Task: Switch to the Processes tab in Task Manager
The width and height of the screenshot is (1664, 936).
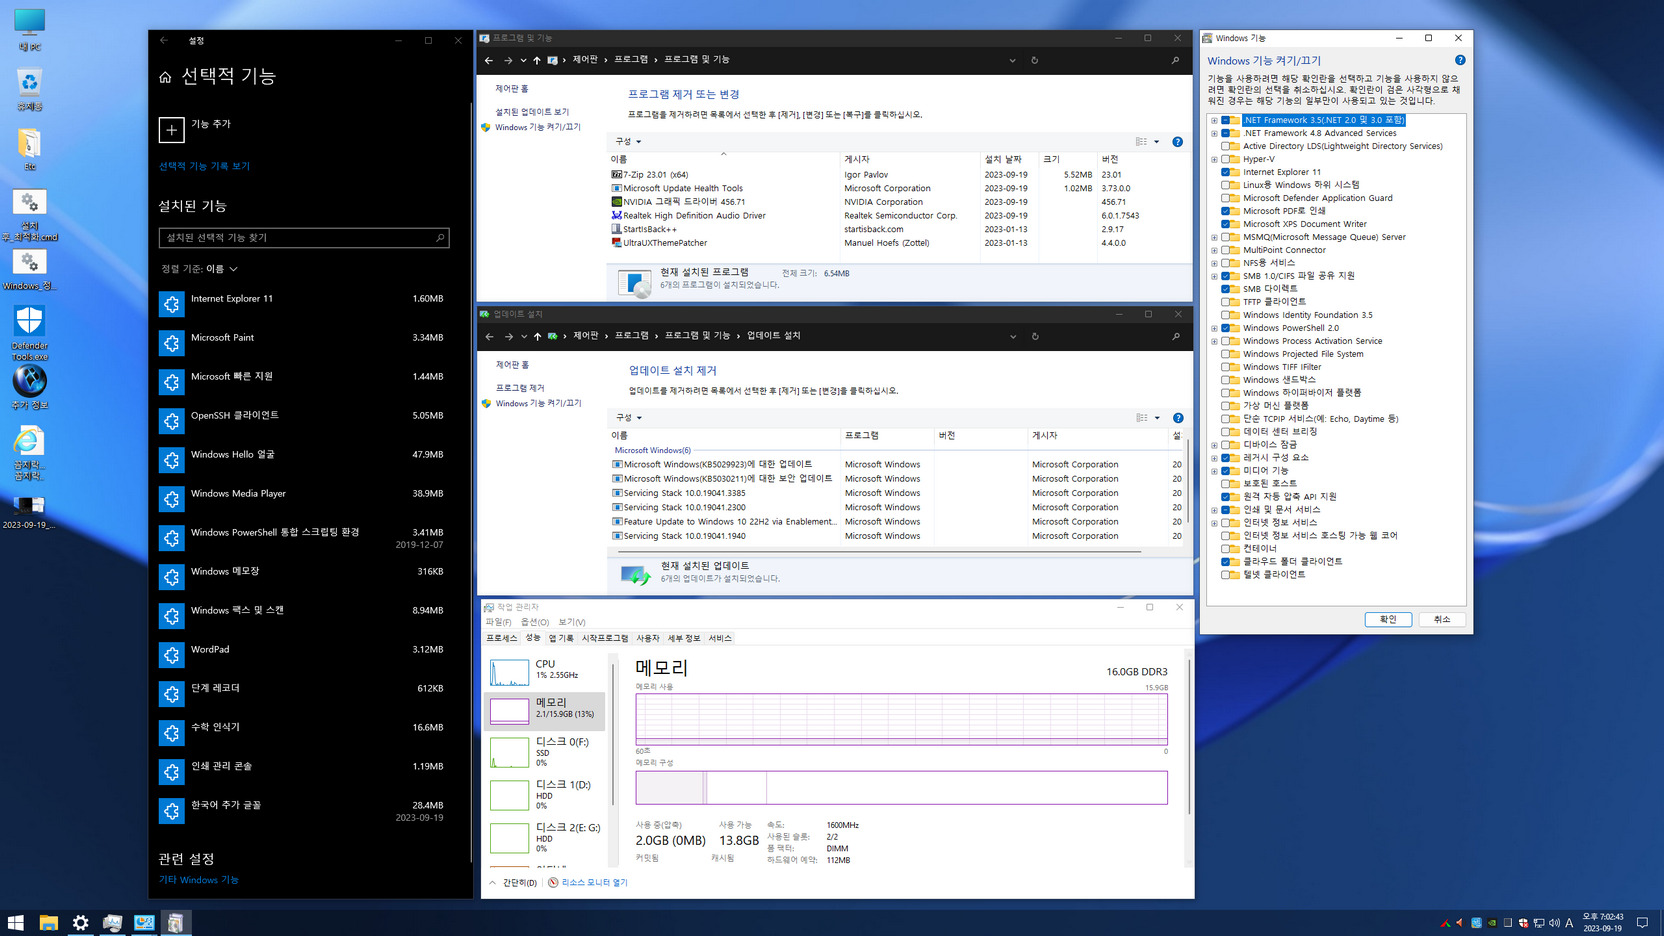Action: (x=502, y=638)
